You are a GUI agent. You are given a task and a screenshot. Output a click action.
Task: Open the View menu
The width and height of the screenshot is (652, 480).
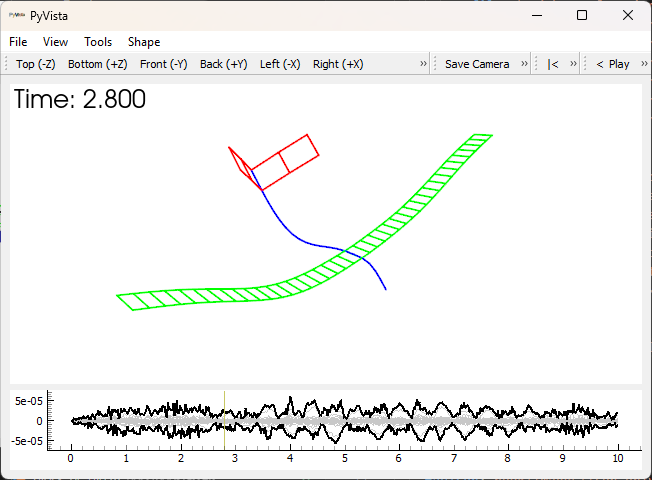tap(56, 42)
